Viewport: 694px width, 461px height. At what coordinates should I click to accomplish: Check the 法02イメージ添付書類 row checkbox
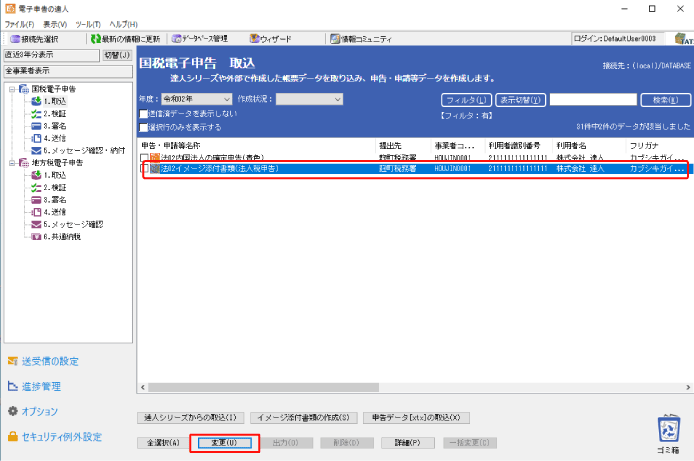click(x=144, y=169)
